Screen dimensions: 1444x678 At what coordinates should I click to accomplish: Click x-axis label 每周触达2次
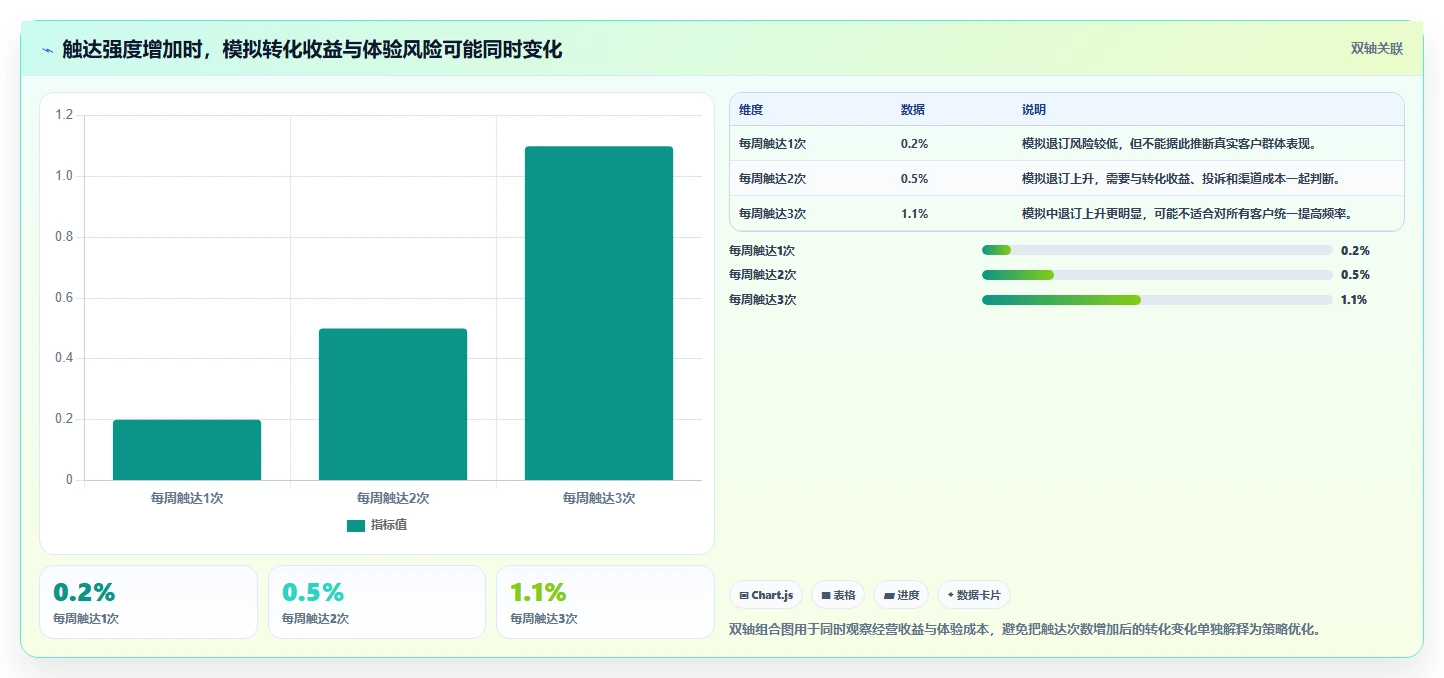coord(393,498)
